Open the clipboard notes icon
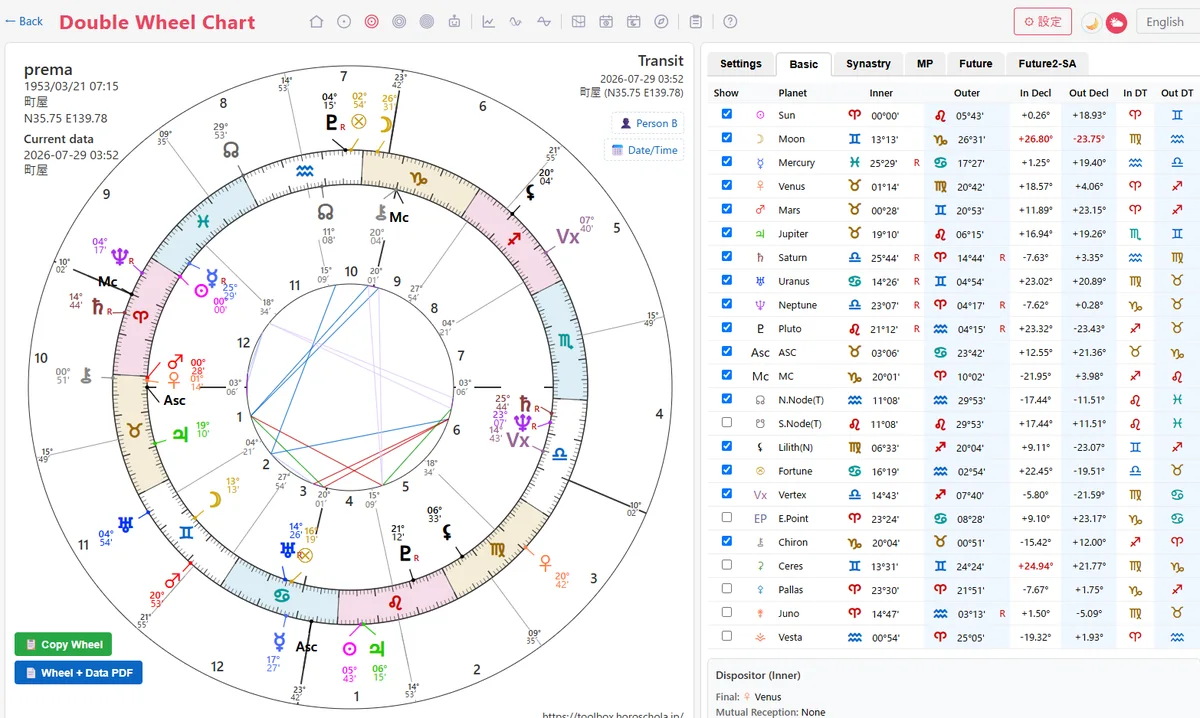 (695, 21)
